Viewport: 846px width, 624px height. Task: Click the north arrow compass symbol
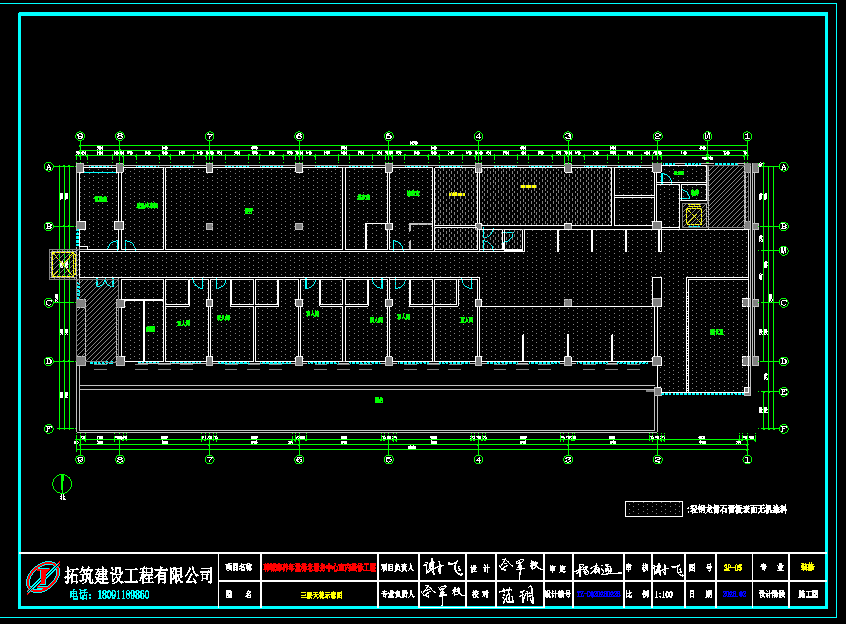(x=62, y=484)
